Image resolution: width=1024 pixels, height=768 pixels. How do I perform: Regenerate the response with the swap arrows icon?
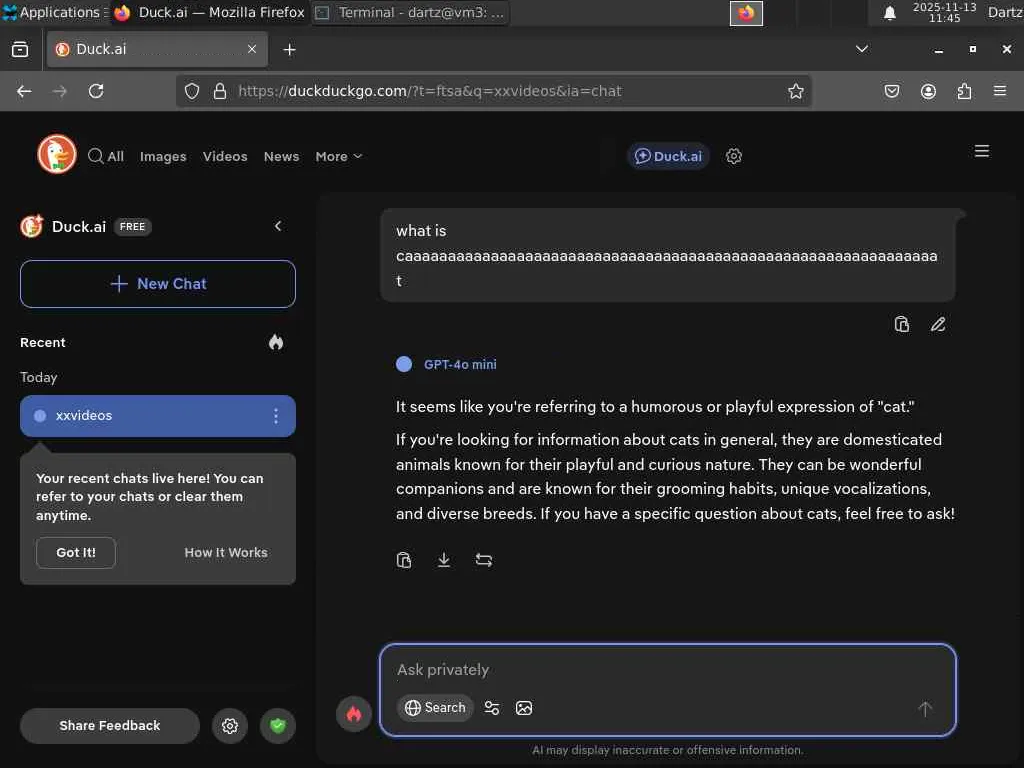[x=483, y=560]
